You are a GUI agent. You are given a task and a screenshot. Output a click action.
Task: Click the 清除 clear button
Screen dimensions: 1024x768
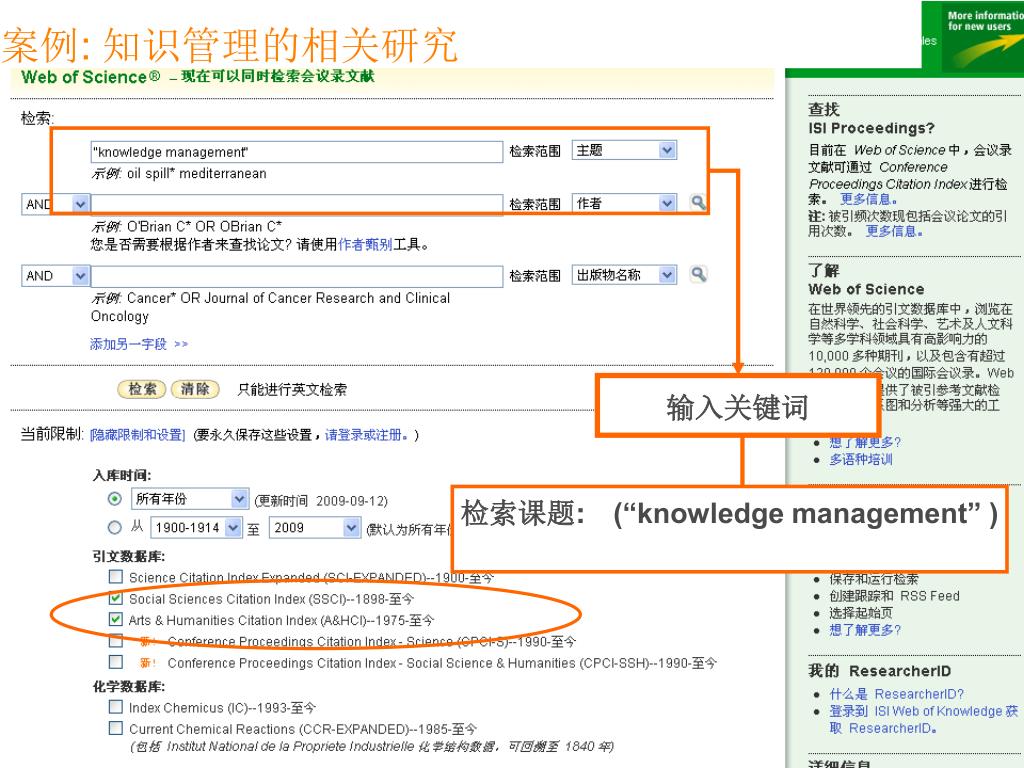(x=195, y=389)
